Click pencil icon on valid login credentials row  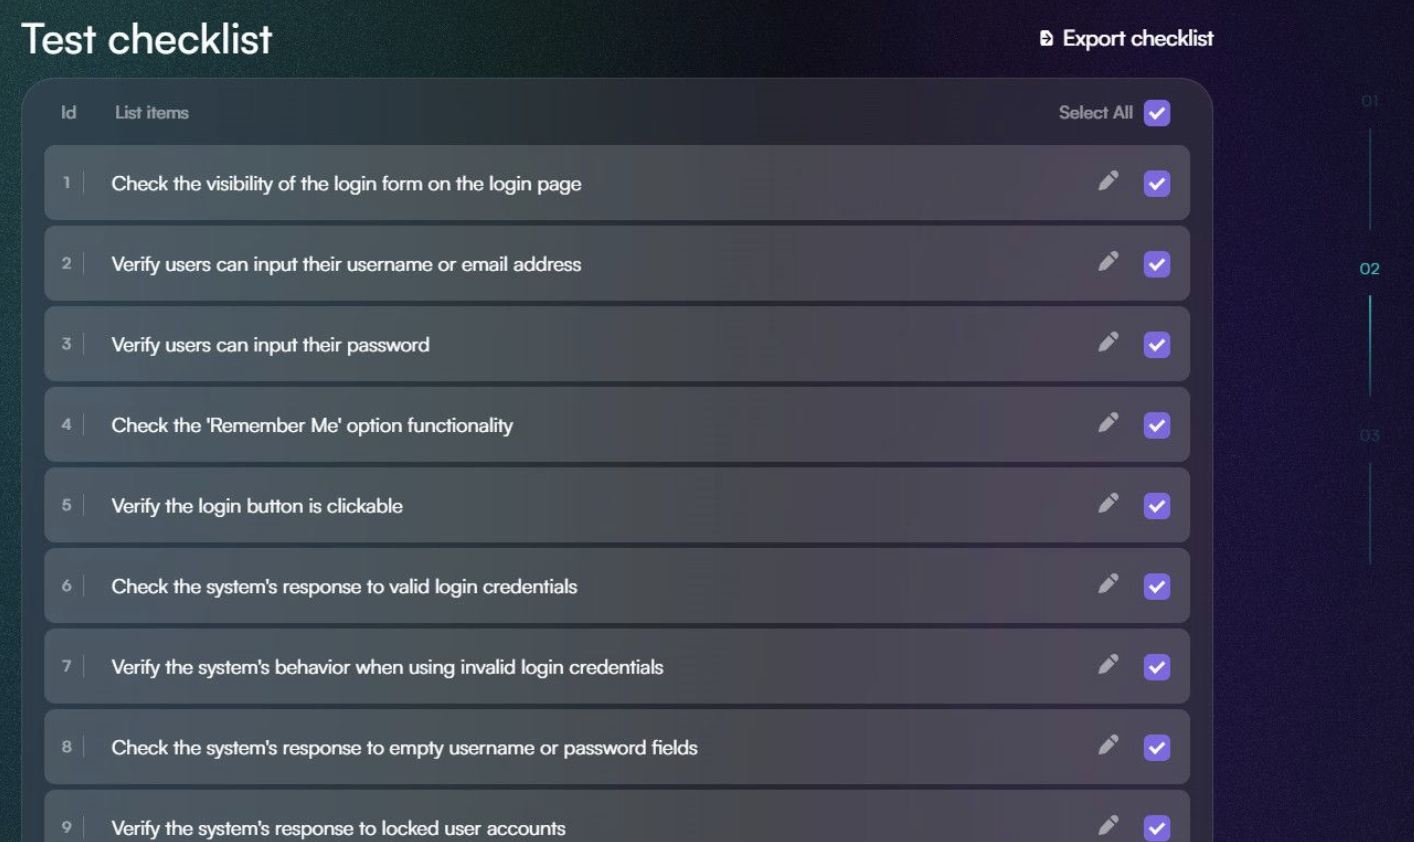[1108, 584]
